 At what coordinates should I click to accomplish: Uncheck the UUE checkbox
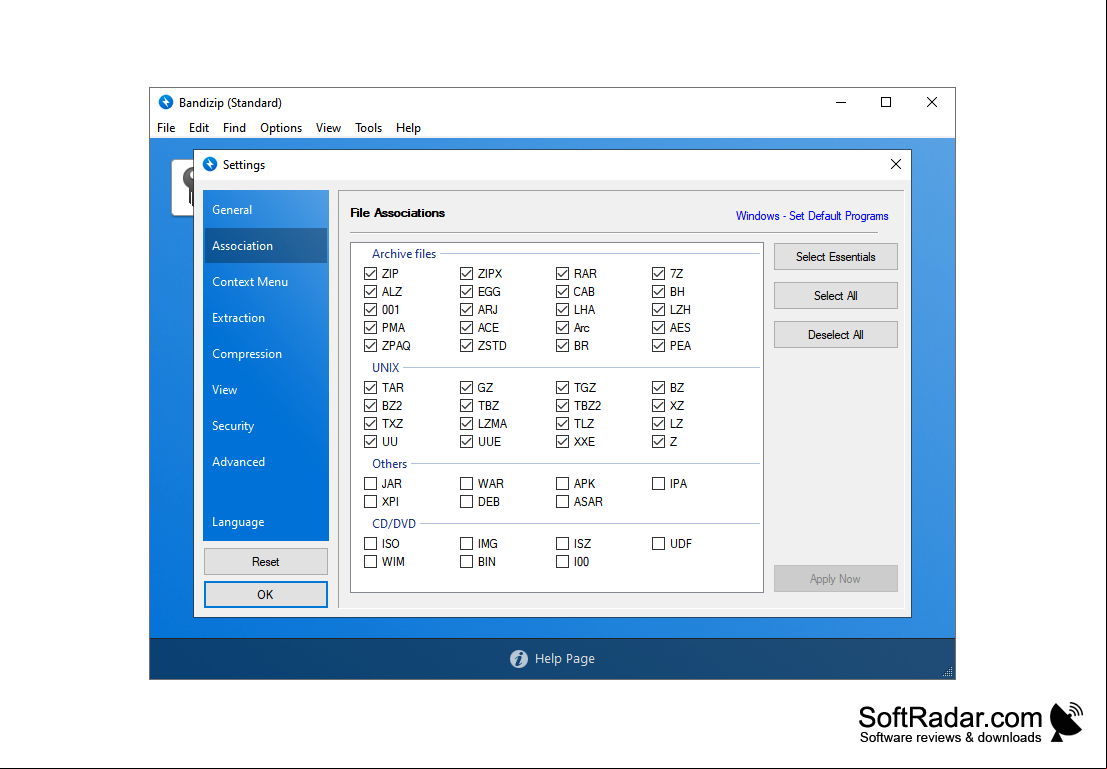click(467, 442)
